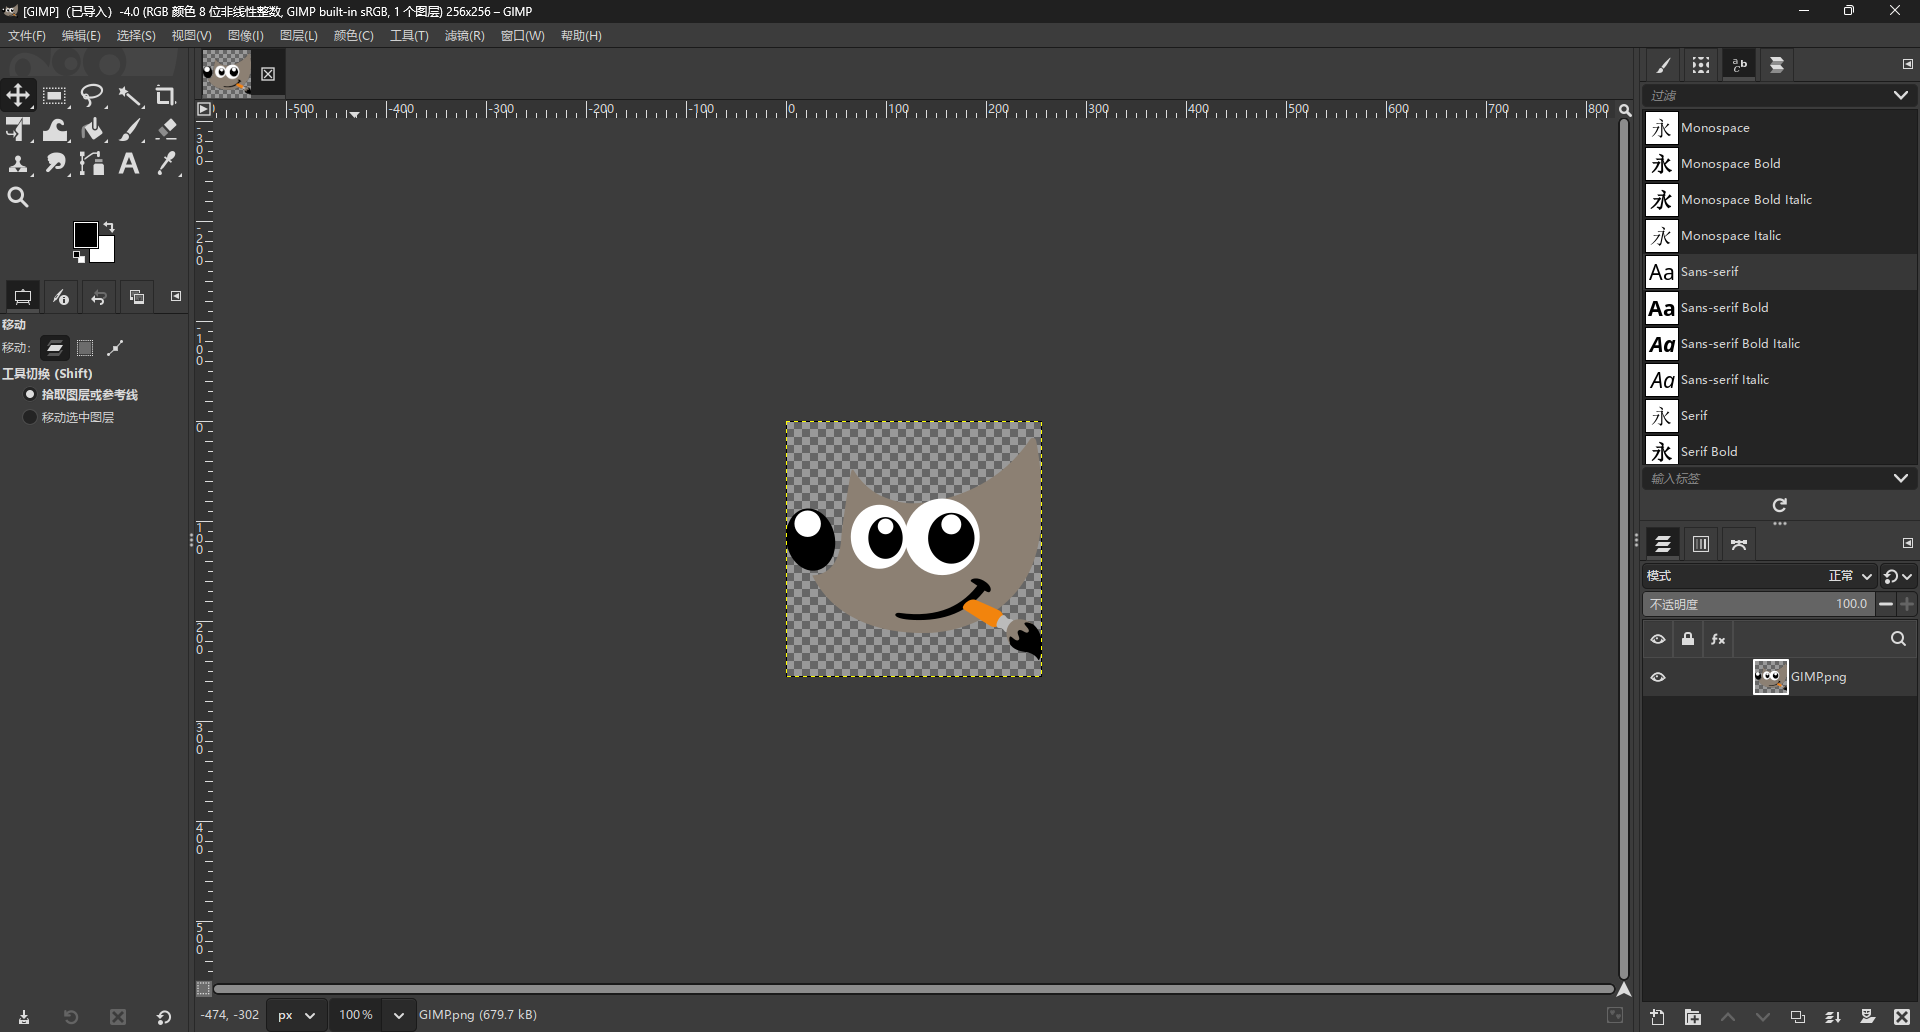
Task: Expand the font tags entry dropdown
Action: click(1900, 478)
